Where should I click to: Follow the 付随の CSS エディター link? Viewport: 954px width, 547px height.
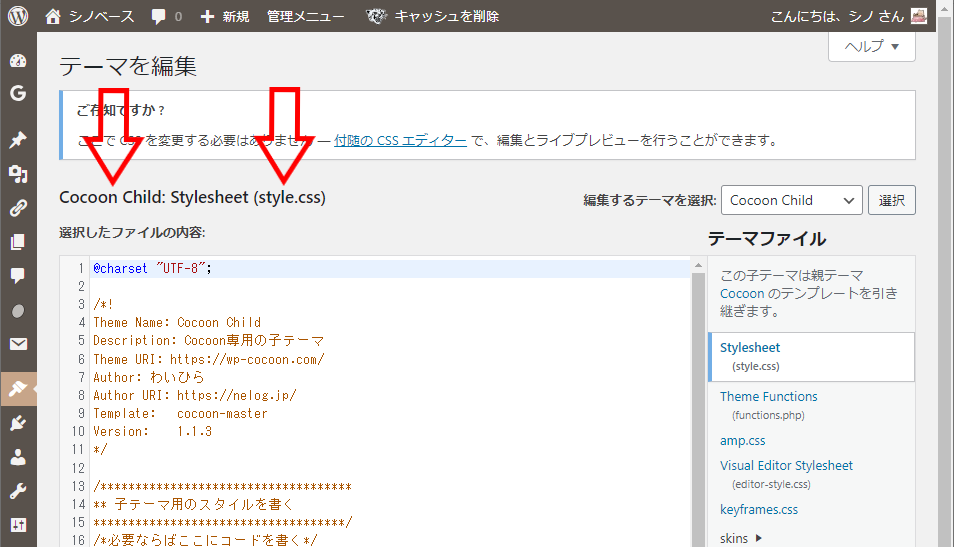pyautogui.click(x=400, y=141)
